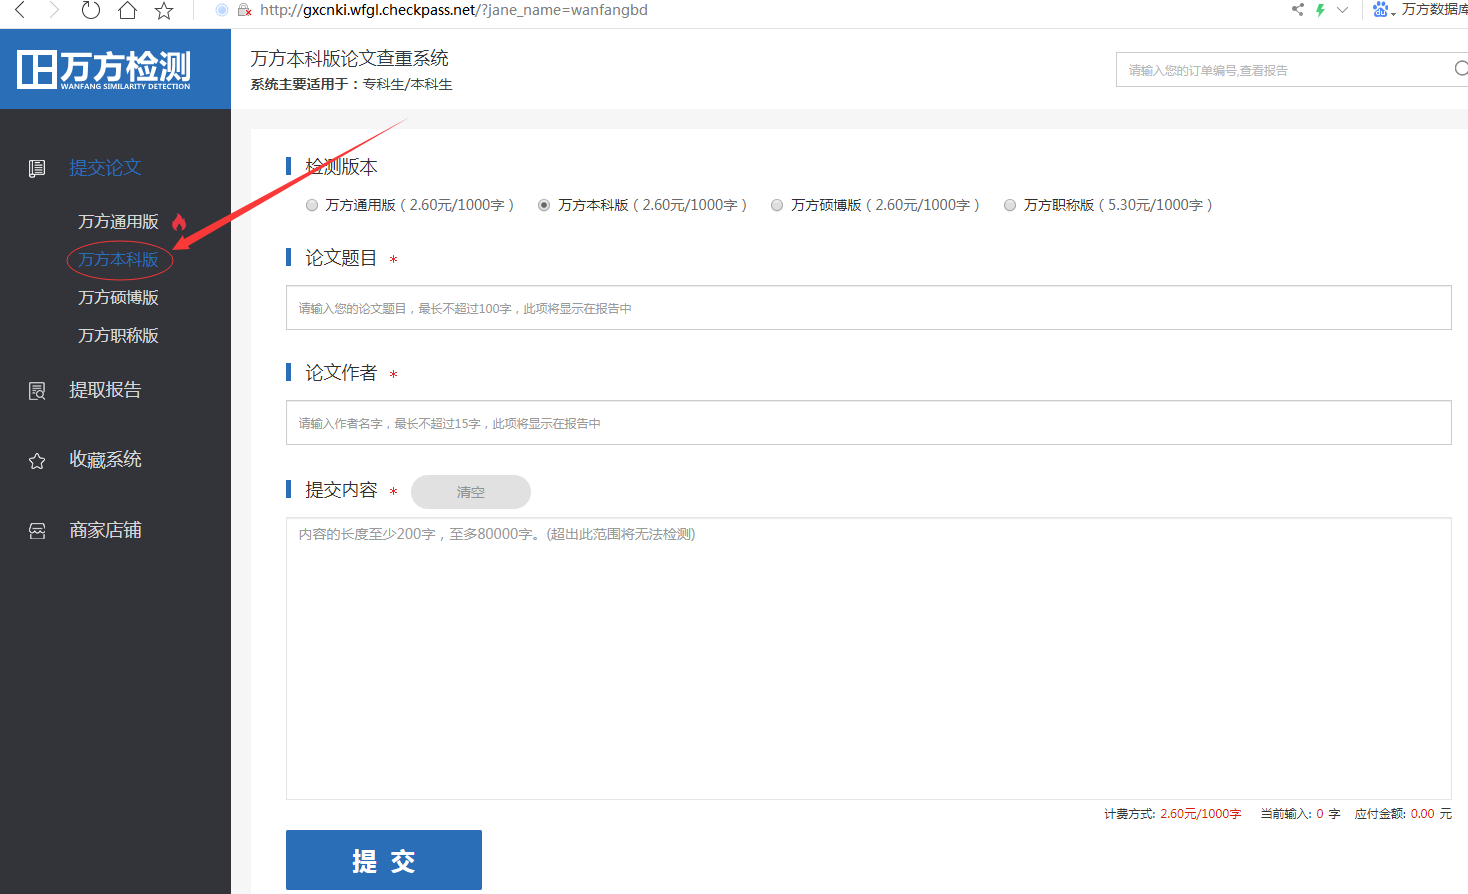Screen dimensions: 1468x894
Task: Click the green lightning bolt icon
Action: click(x=1320, y=10)
